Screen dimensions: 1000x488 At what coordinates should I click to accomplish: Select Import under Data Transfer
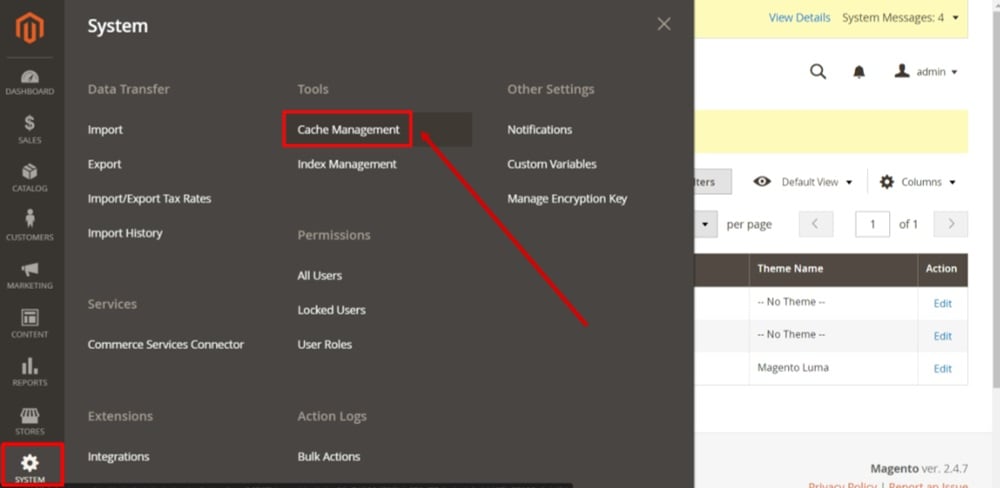point(105,129)
